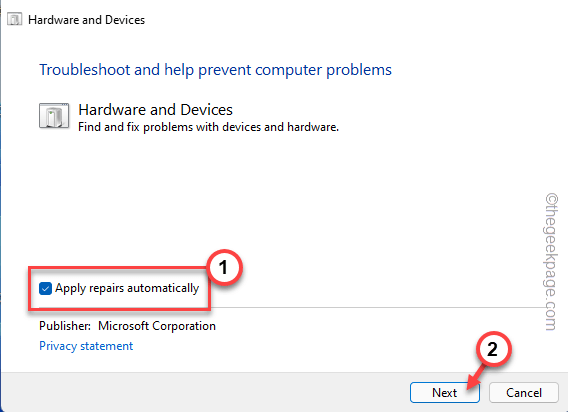Click the thegeekpage.com vertical watermark

(551, 262)
